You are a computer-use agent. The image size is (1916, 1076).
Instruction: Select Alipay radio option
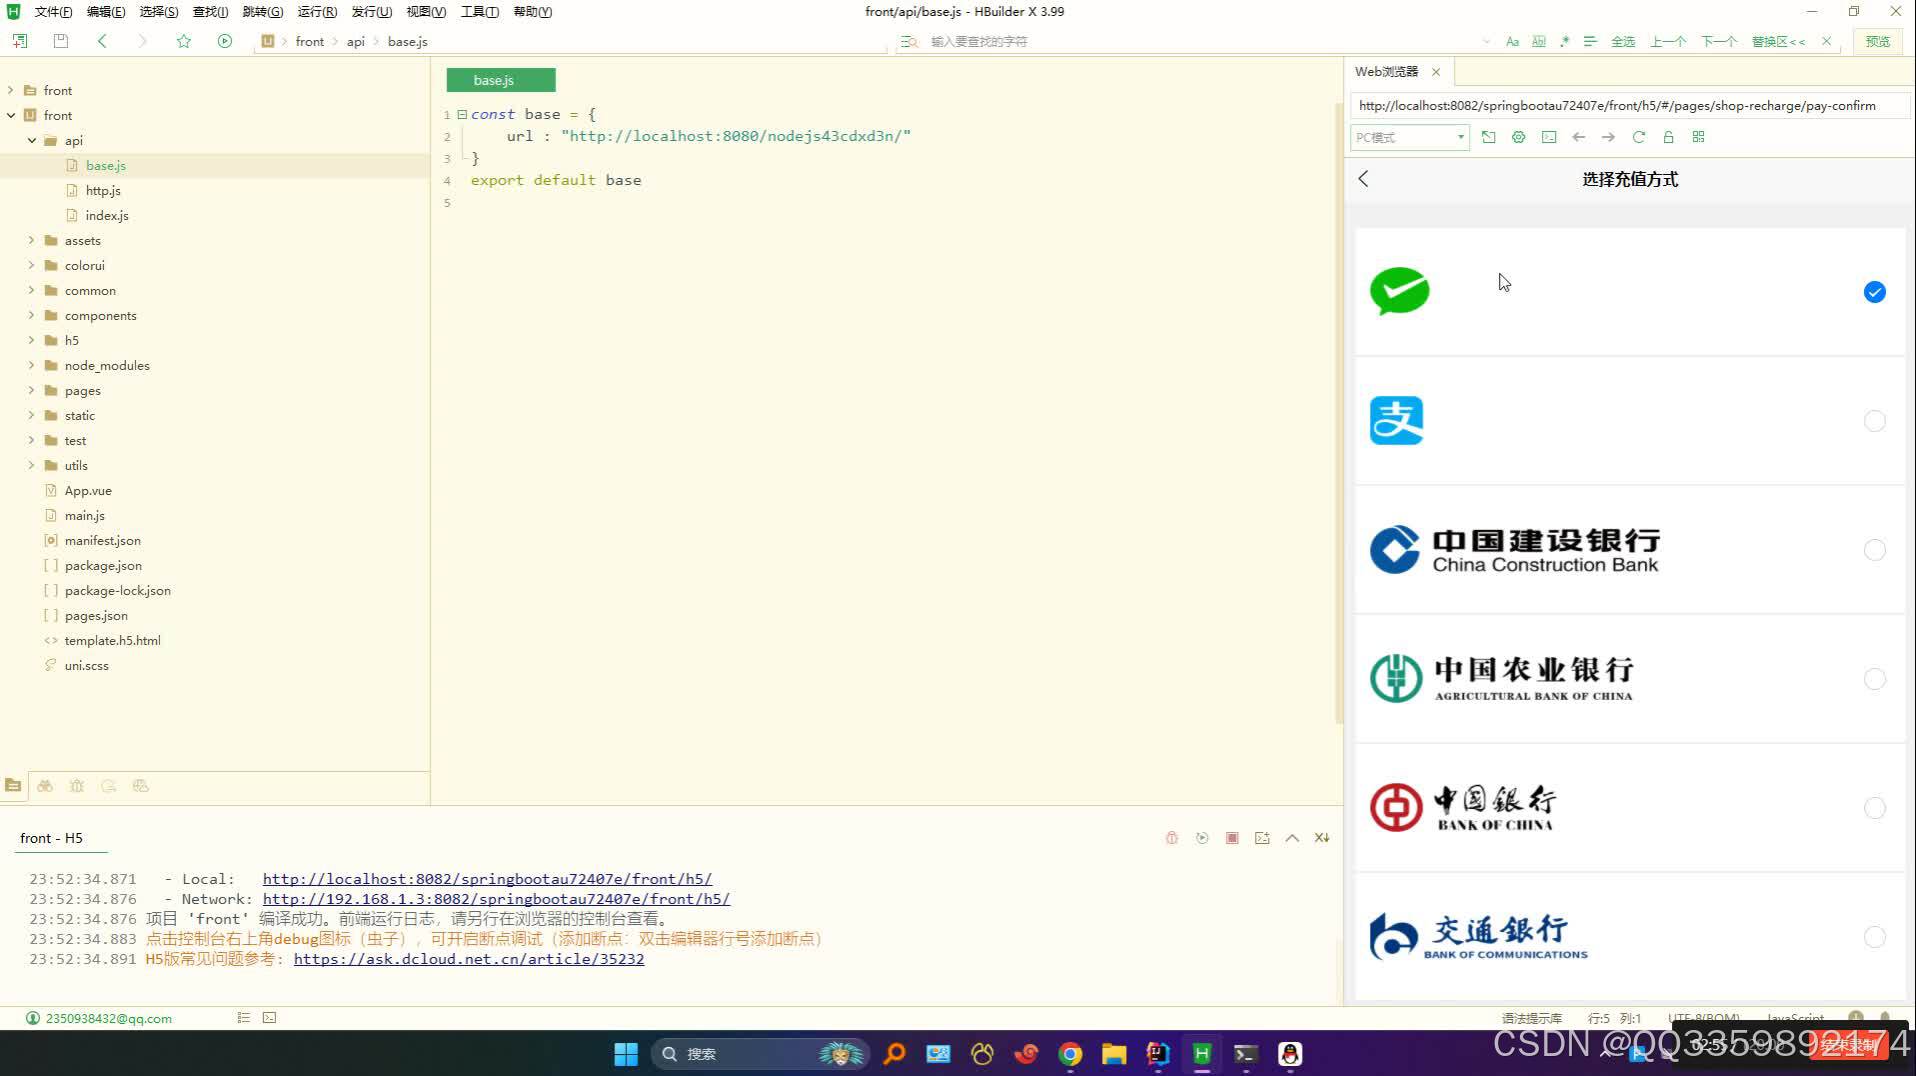1874,421
